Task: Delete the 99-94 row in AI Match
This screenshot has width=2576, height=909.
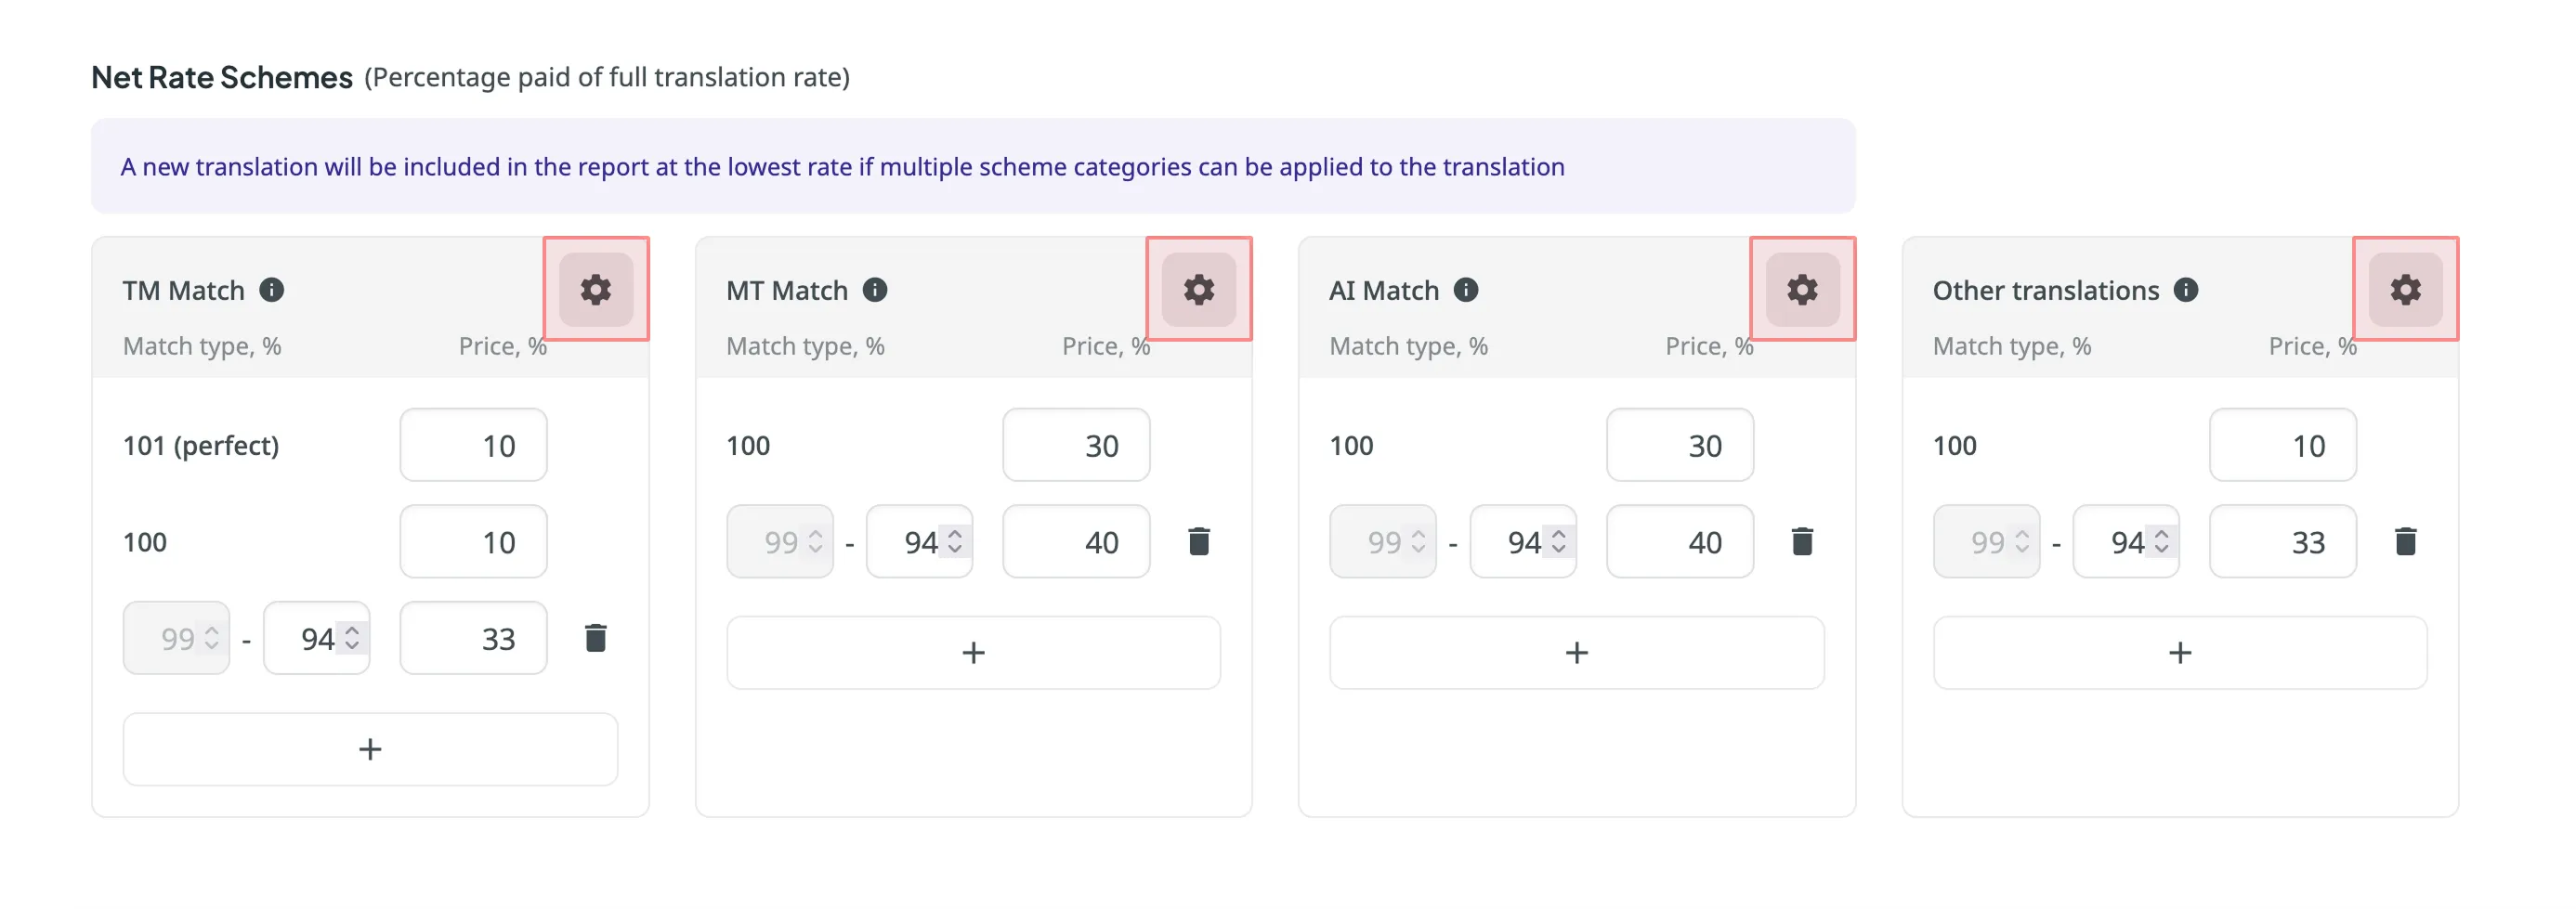Action: pyautogui.click(x=1803, y=541)
